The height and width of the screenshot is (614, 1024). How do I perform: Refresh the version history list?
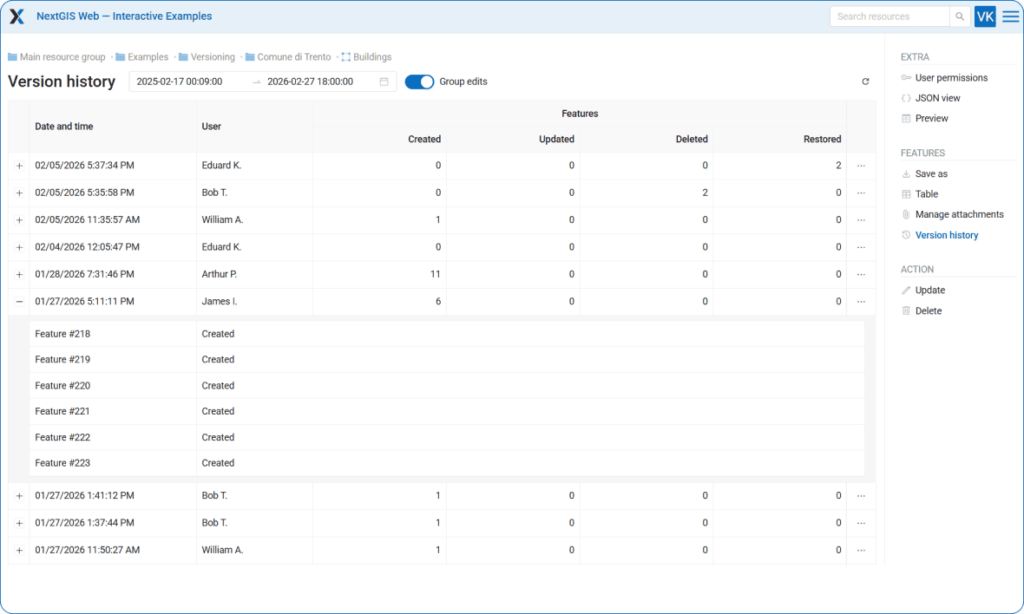(865, 82)
